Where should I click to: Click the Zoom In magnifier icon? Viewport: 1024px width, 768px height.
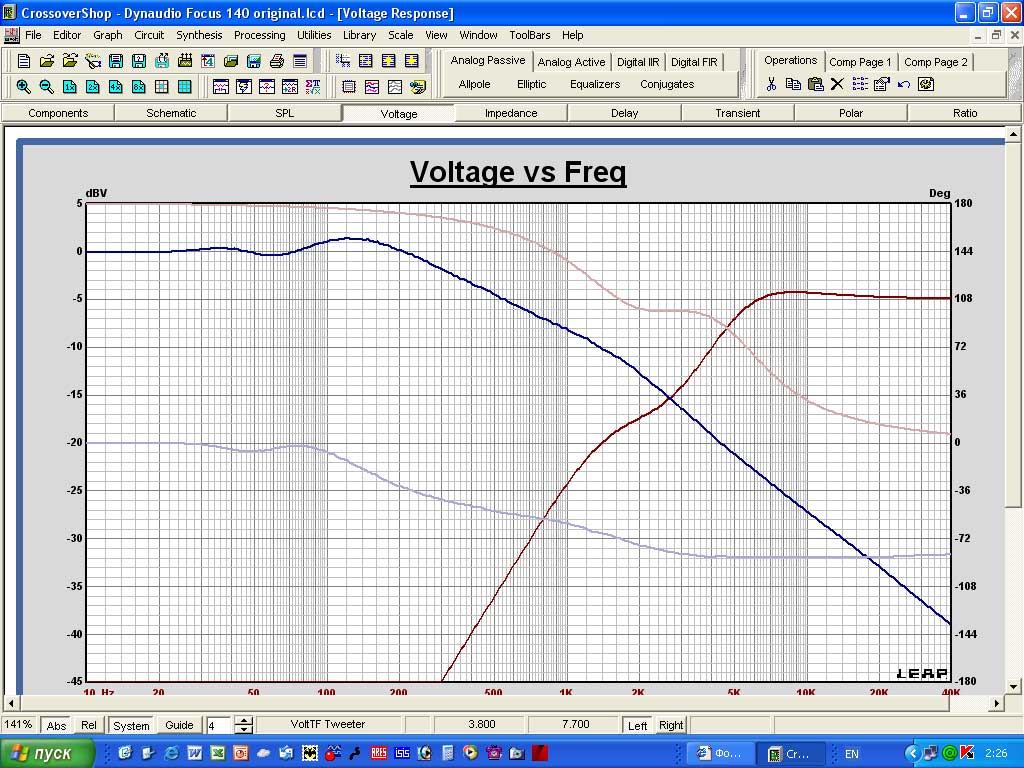click(x=24, y=86)
